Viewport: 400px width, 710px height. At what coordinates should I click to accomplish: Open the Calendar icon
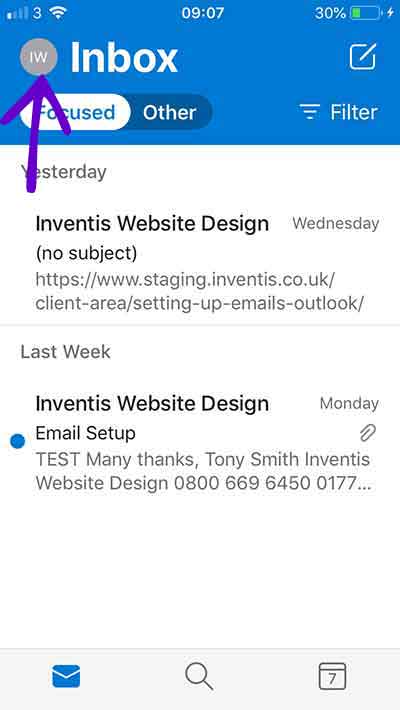332,676
